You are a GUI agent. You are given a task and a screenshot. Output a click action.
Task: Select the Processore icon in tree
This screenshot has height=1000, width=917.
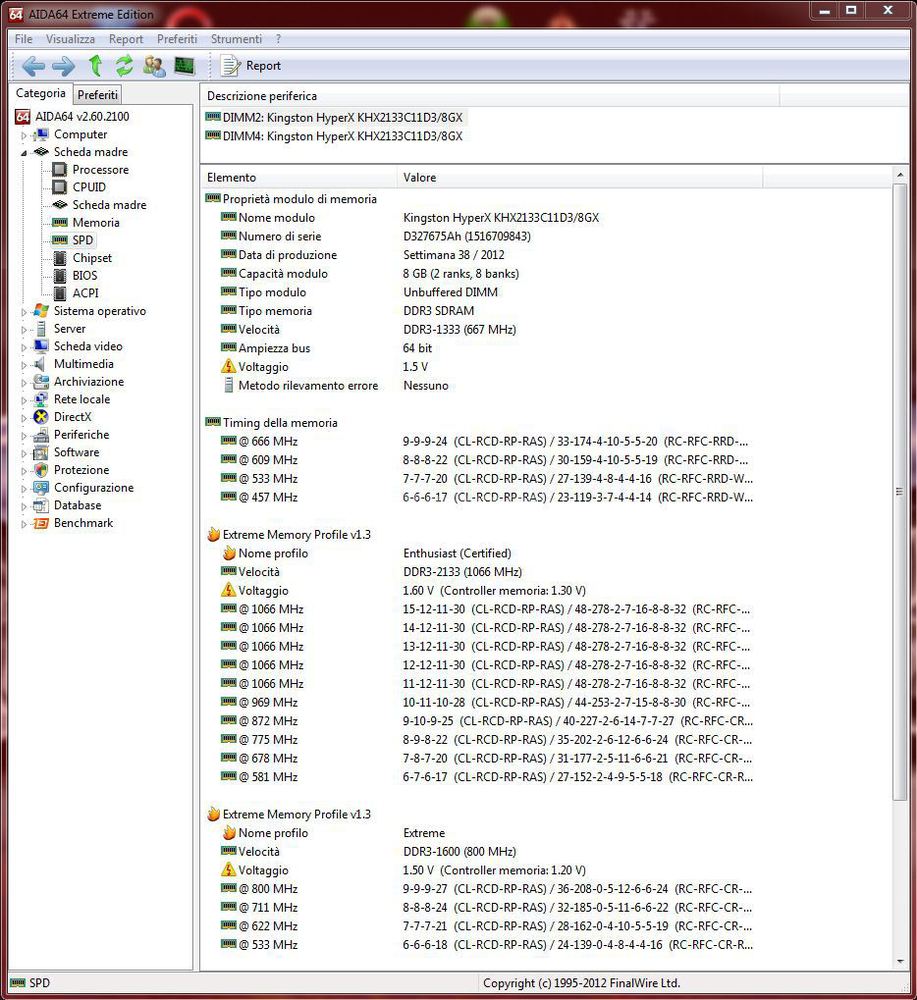point(59,170)
